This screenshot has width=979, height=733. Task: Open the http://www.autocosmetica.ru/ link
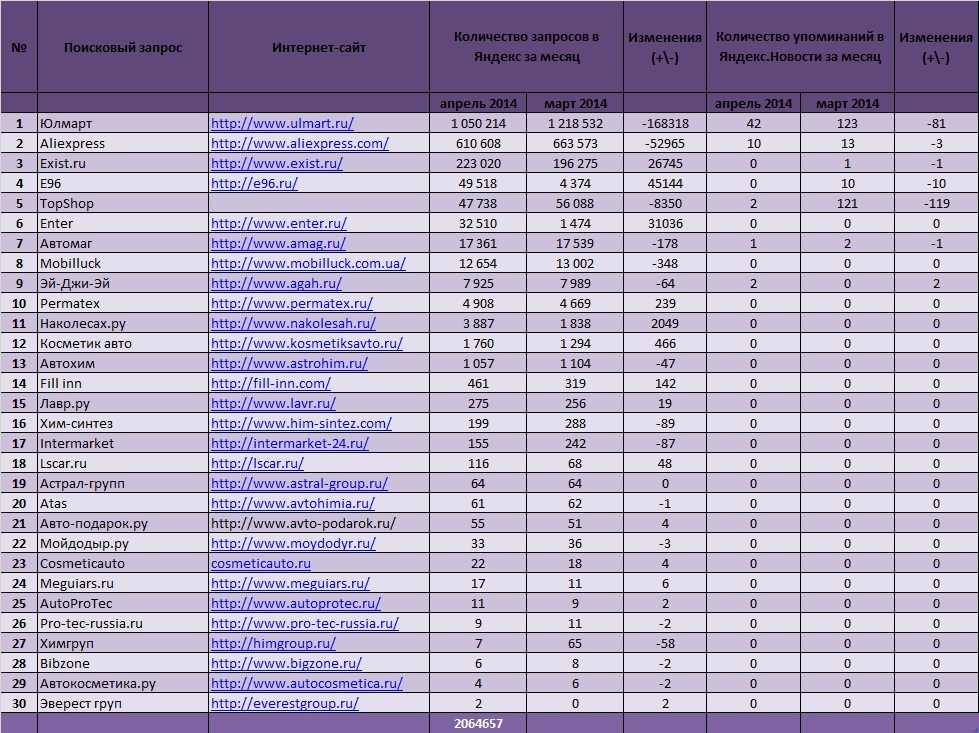coord(307,683)
